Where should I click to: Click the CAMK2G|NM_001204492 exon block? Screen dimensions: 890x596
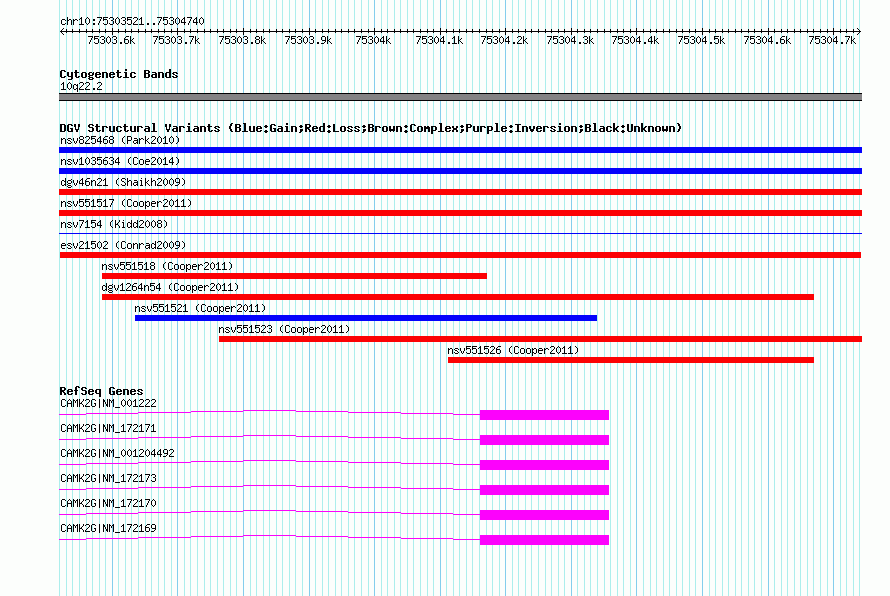544,465
